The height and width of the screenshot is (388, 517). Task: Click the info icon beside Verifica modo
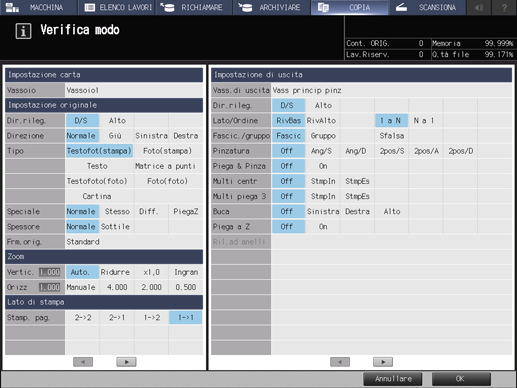pos(23,31)
